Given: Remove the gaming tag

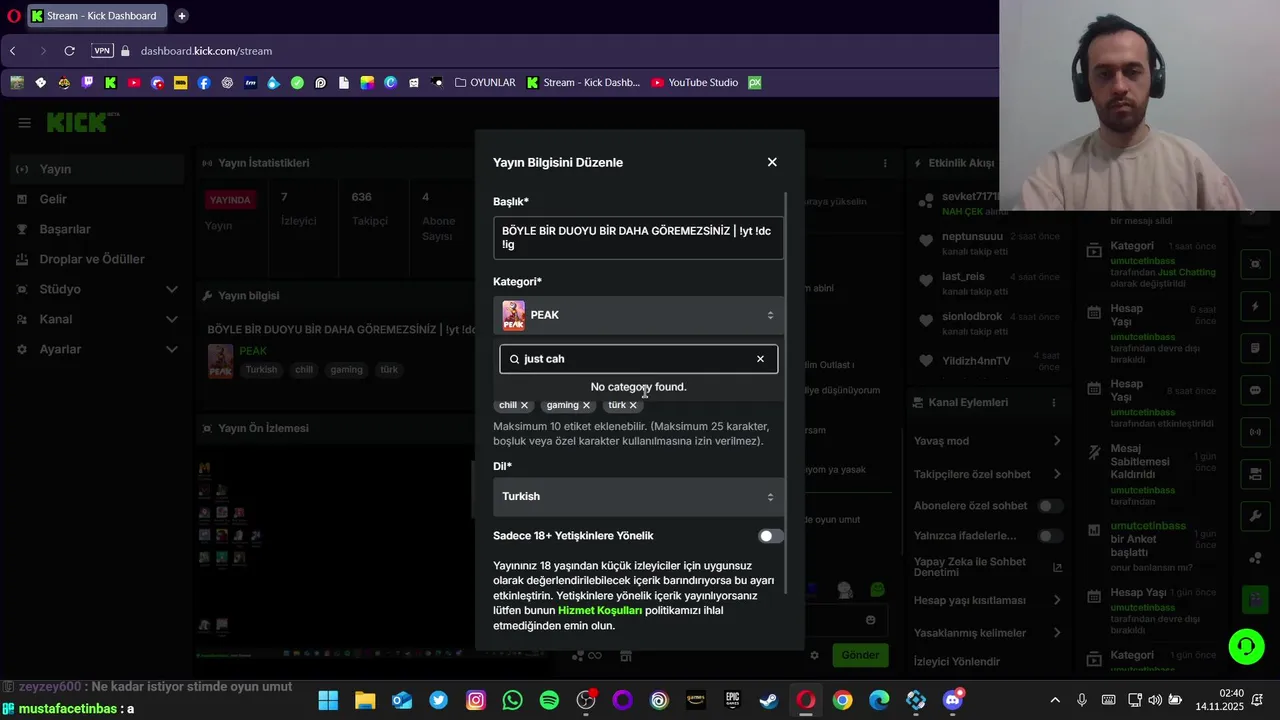Looking at the screenshot, I should (586, 405).
